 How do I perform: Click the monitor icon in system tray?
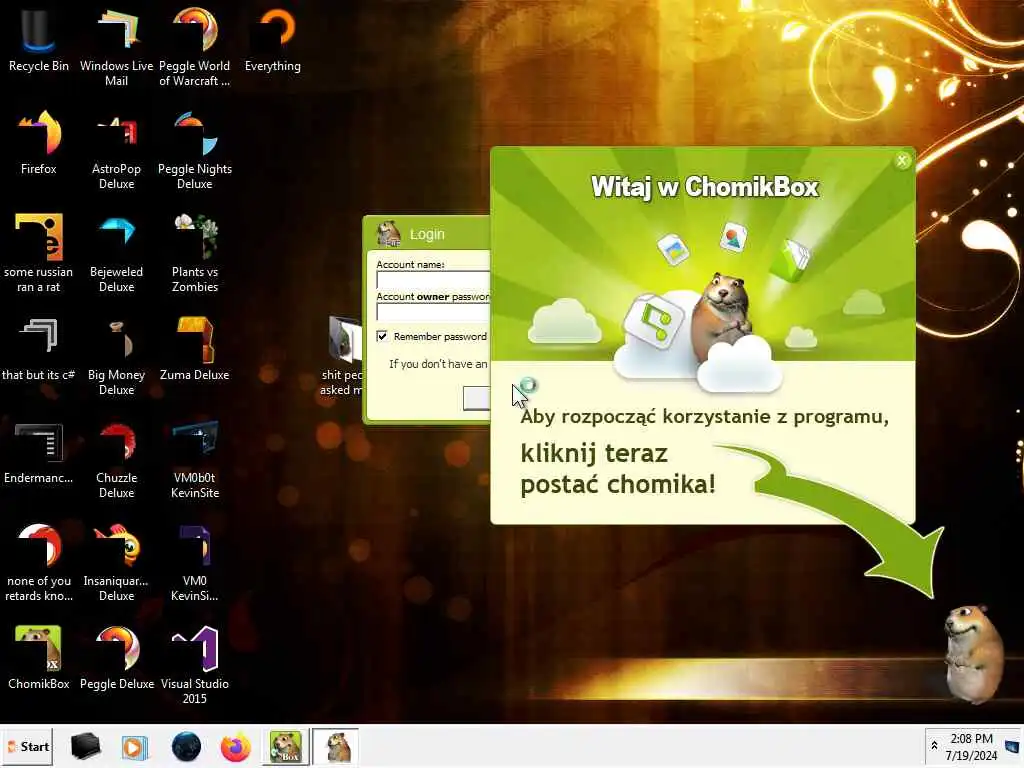click(1012, 746)
